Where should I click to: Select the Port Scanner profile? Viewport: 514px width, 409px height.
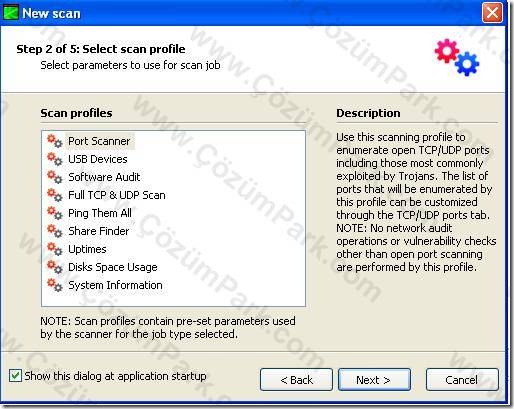pyautogui.click(x=99, y=141)
